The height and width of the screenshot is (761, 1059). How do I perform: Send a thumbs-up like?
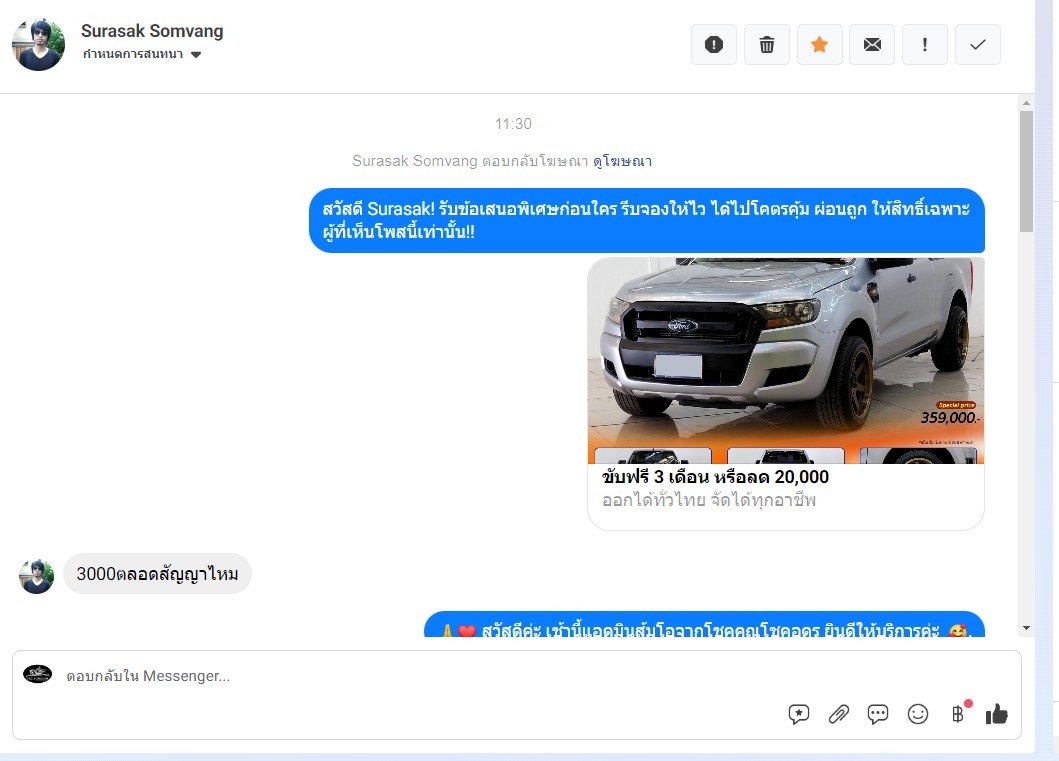coord(997,714)
